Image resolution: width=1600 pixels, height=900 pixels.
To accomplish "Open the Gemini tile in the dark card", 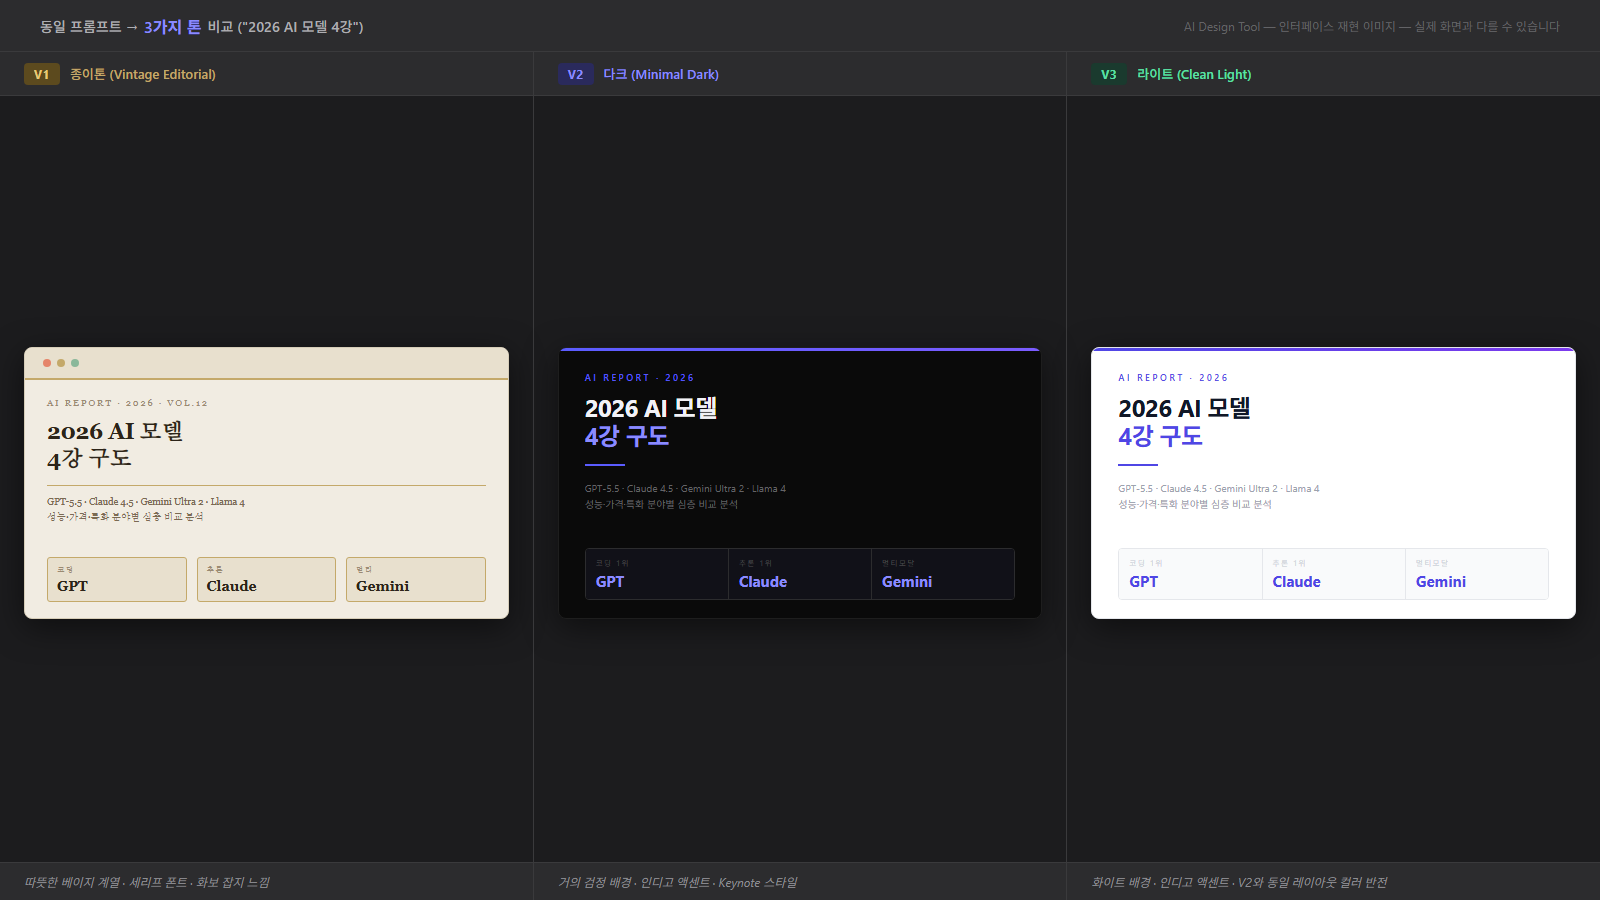I will click(x=943, y=574).
